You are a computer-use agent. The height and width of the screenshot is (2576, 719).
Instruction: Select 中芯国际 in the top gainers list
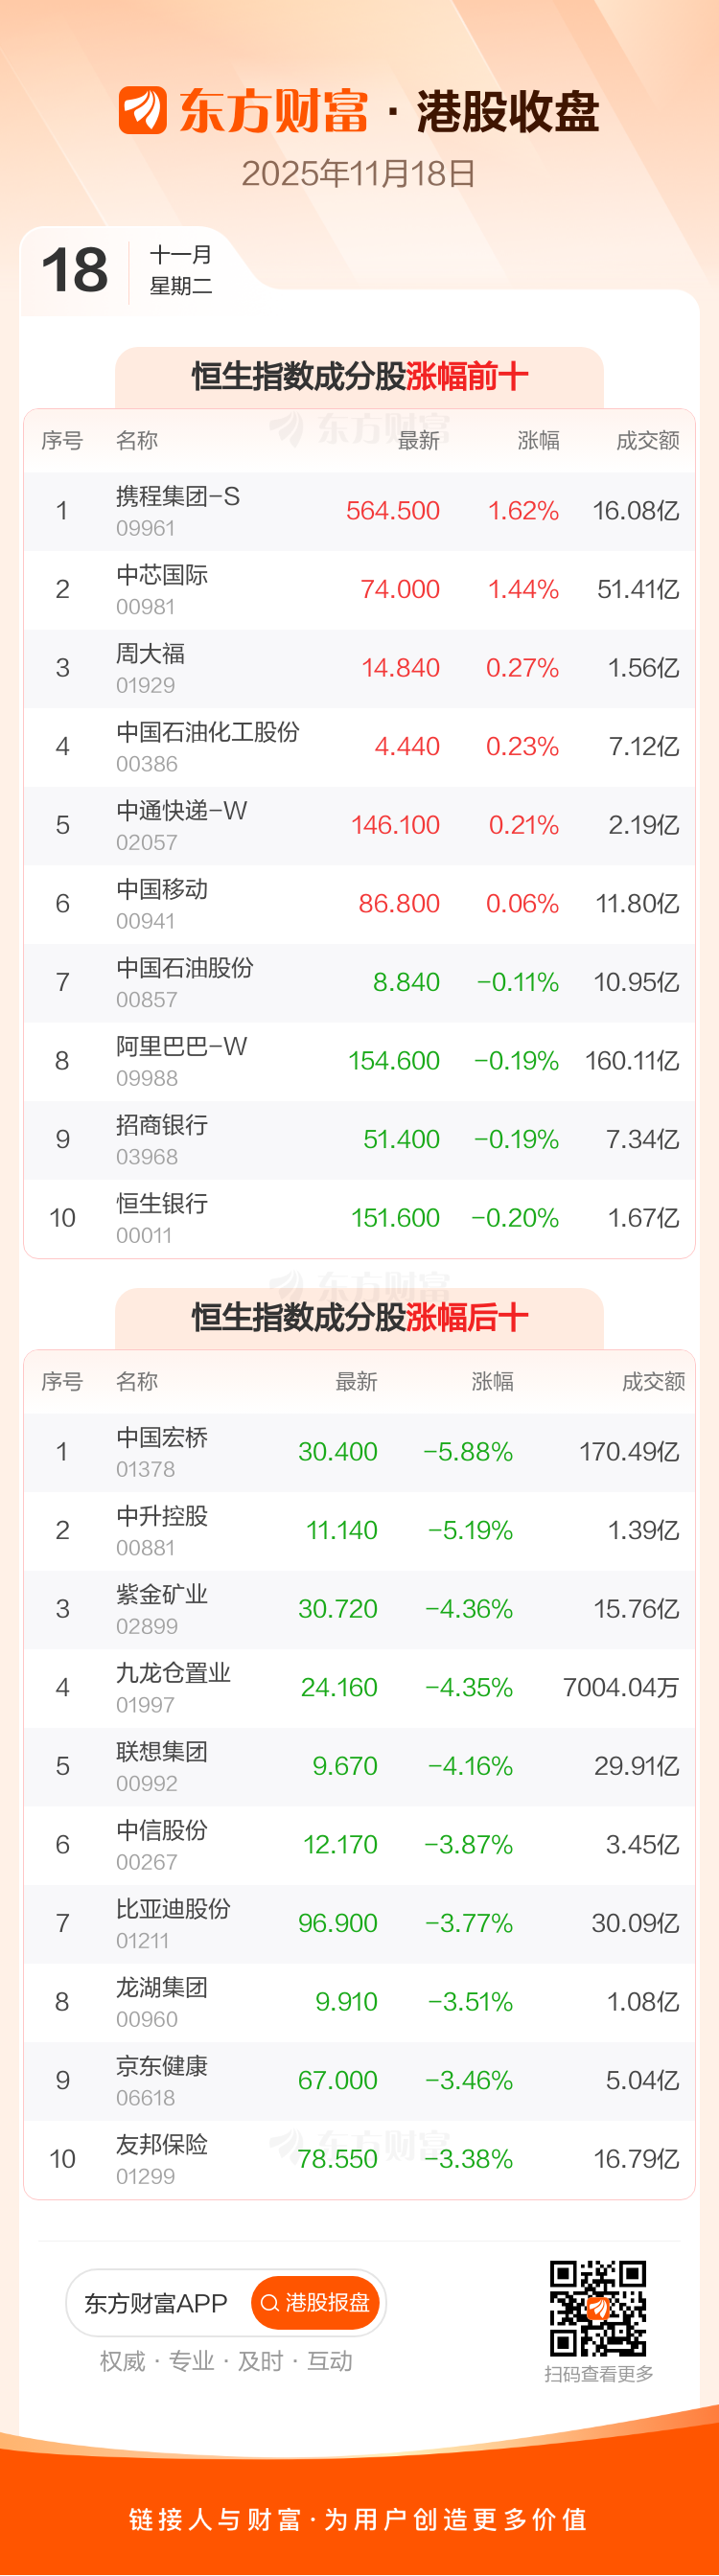pyautogui.click(x=162, y=575)
